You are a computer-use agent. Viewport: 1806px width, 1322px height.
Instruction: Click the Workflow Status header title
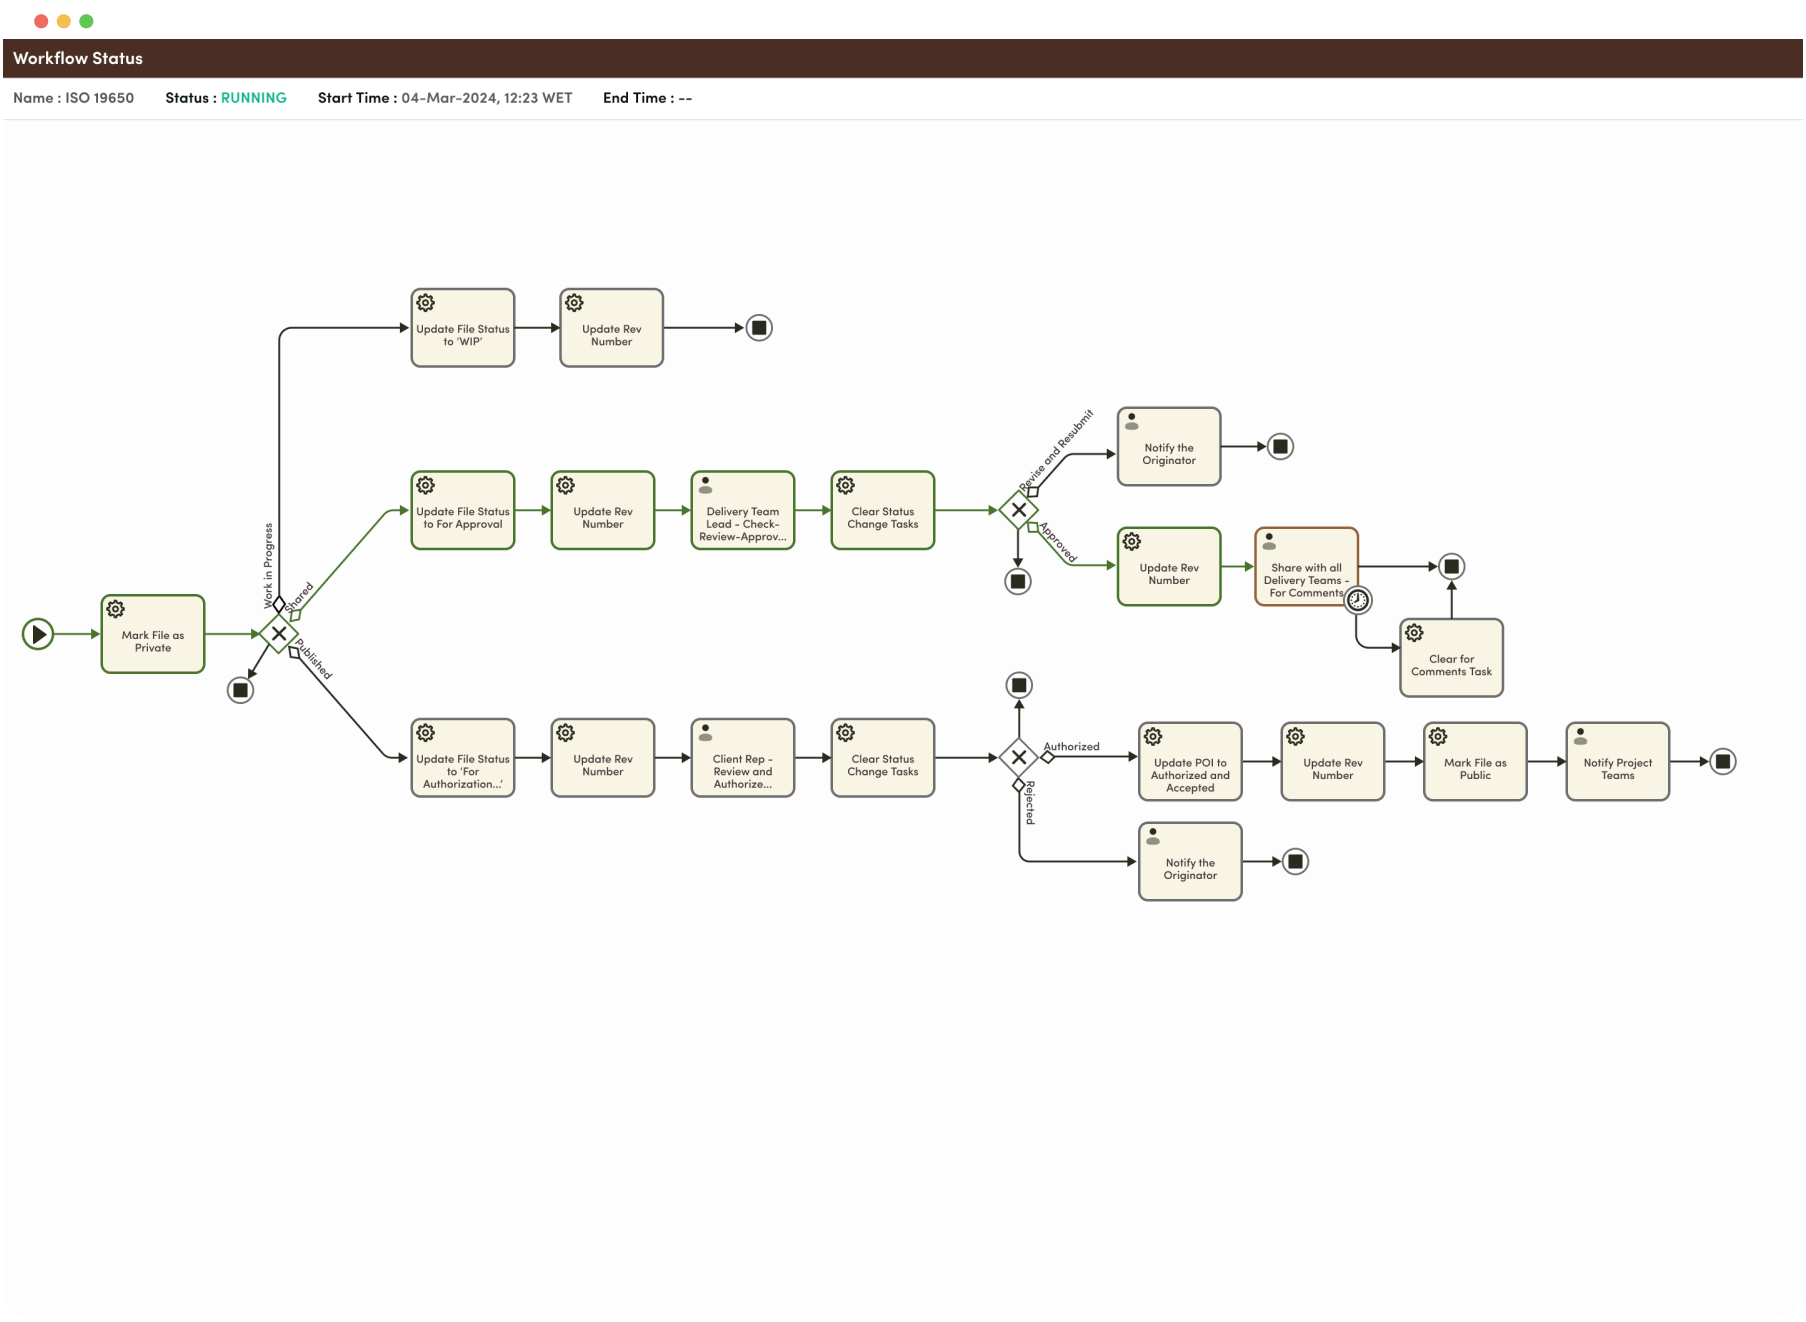click(x=78, y=59)
